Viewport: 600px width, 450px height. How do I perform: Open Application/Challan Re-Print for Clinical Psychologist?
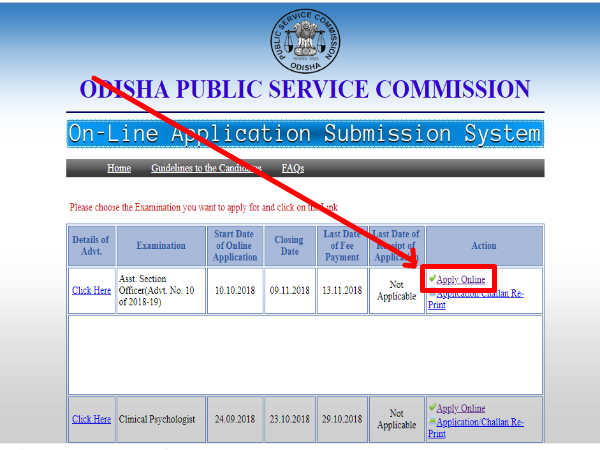(476, 427)
